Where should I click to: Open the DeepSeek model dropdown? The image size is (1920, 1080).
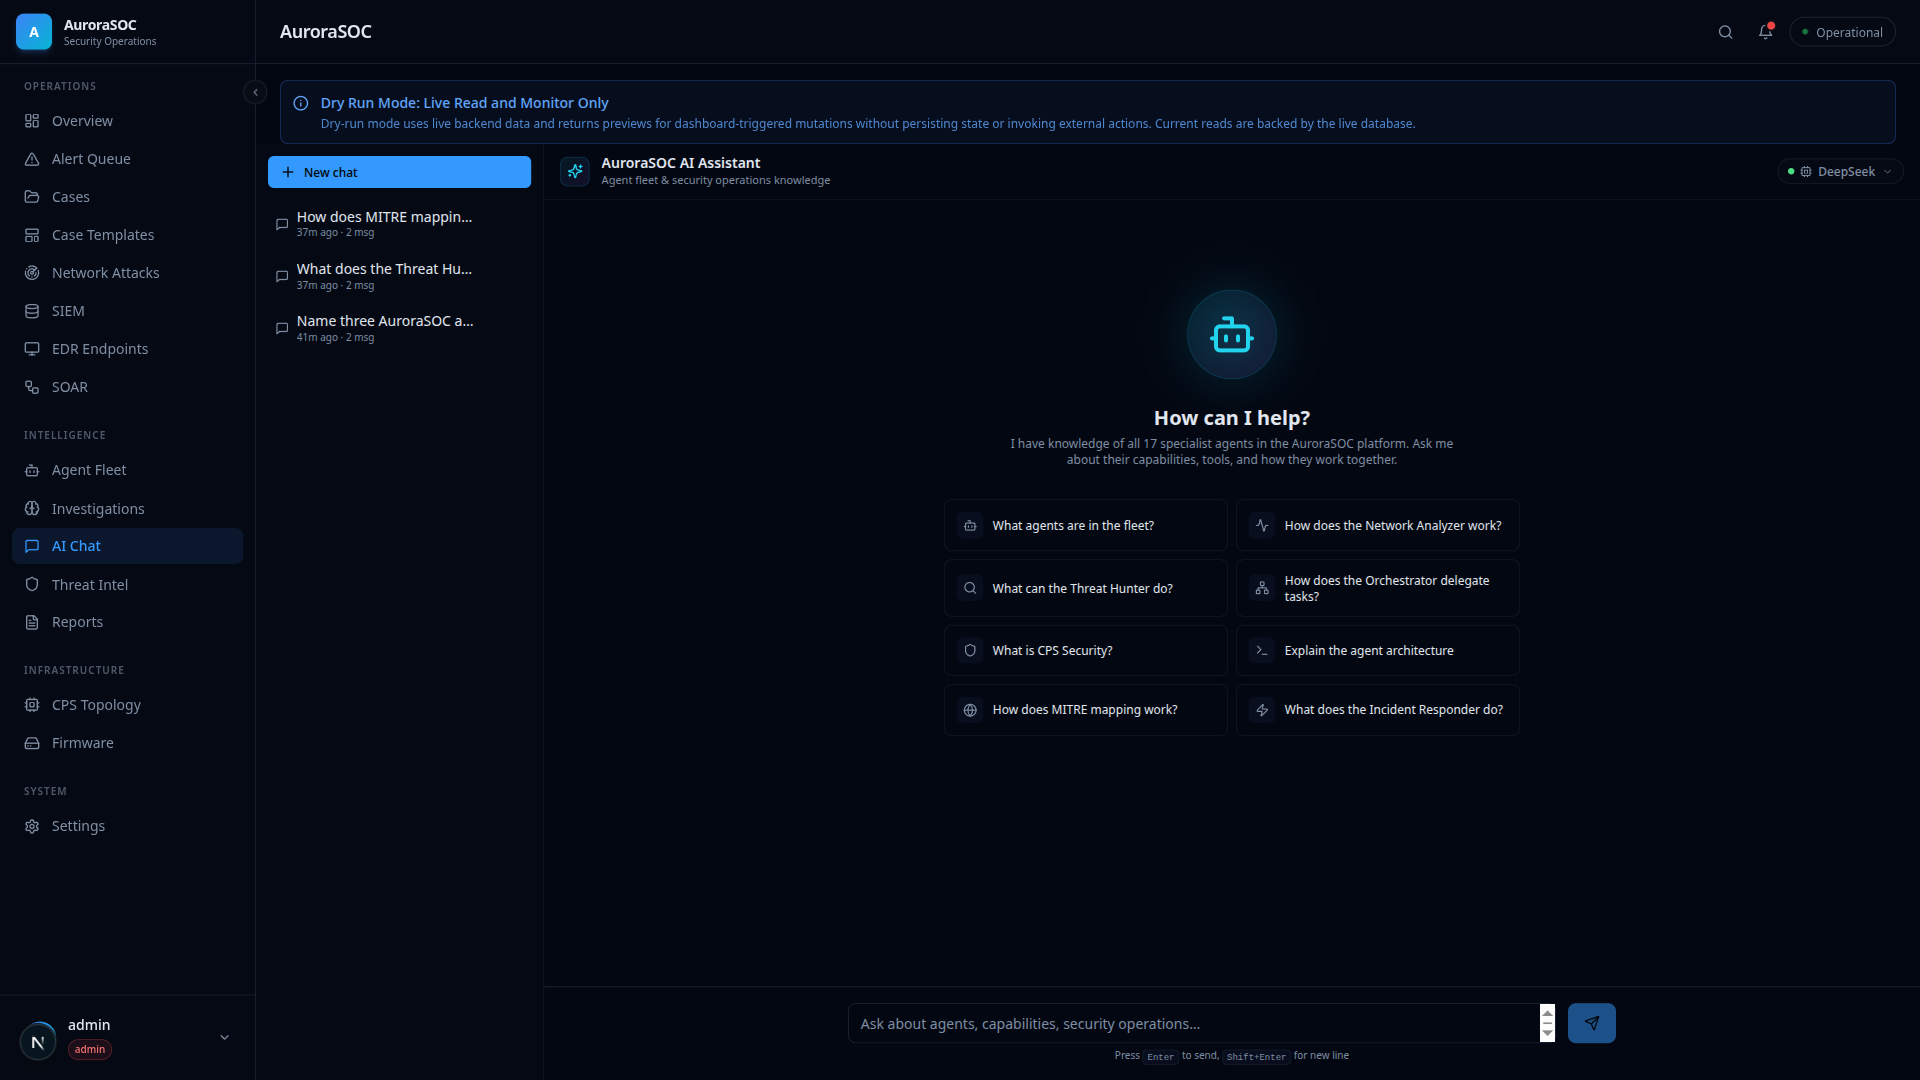pos(1840,172)
